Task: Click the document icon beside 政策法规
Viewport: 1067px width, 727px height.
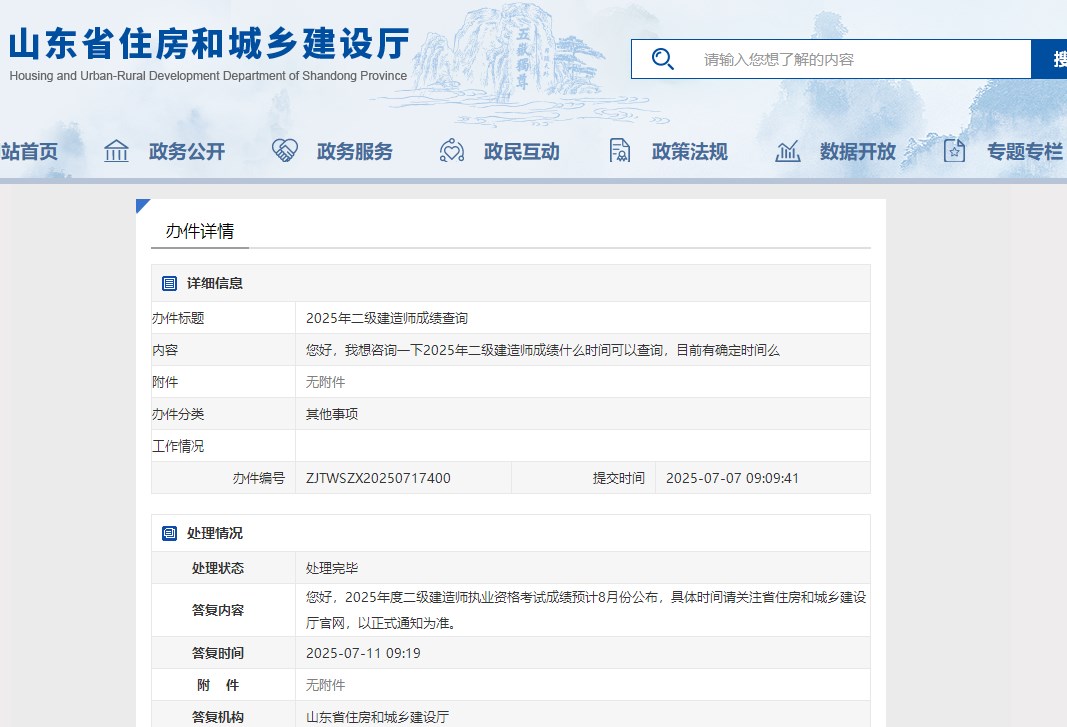Action: pyautogui.click(x=620, y=151)
